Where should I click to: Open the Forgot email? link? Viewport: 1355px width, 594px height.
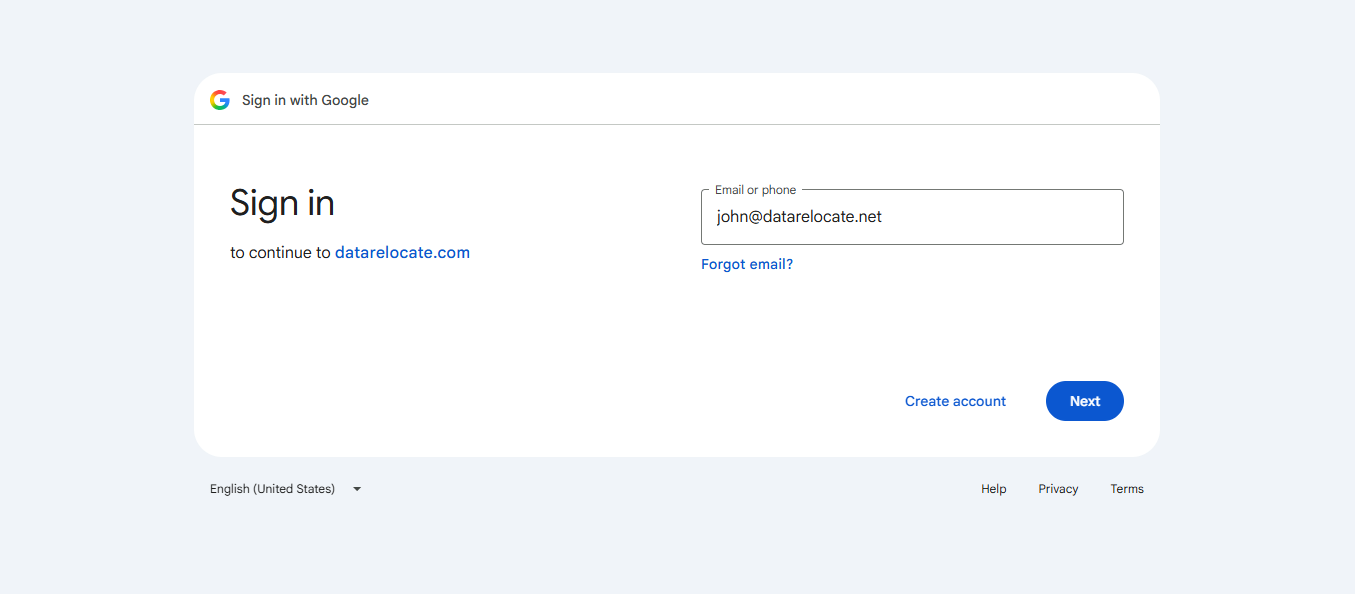(x=747, y=264)
